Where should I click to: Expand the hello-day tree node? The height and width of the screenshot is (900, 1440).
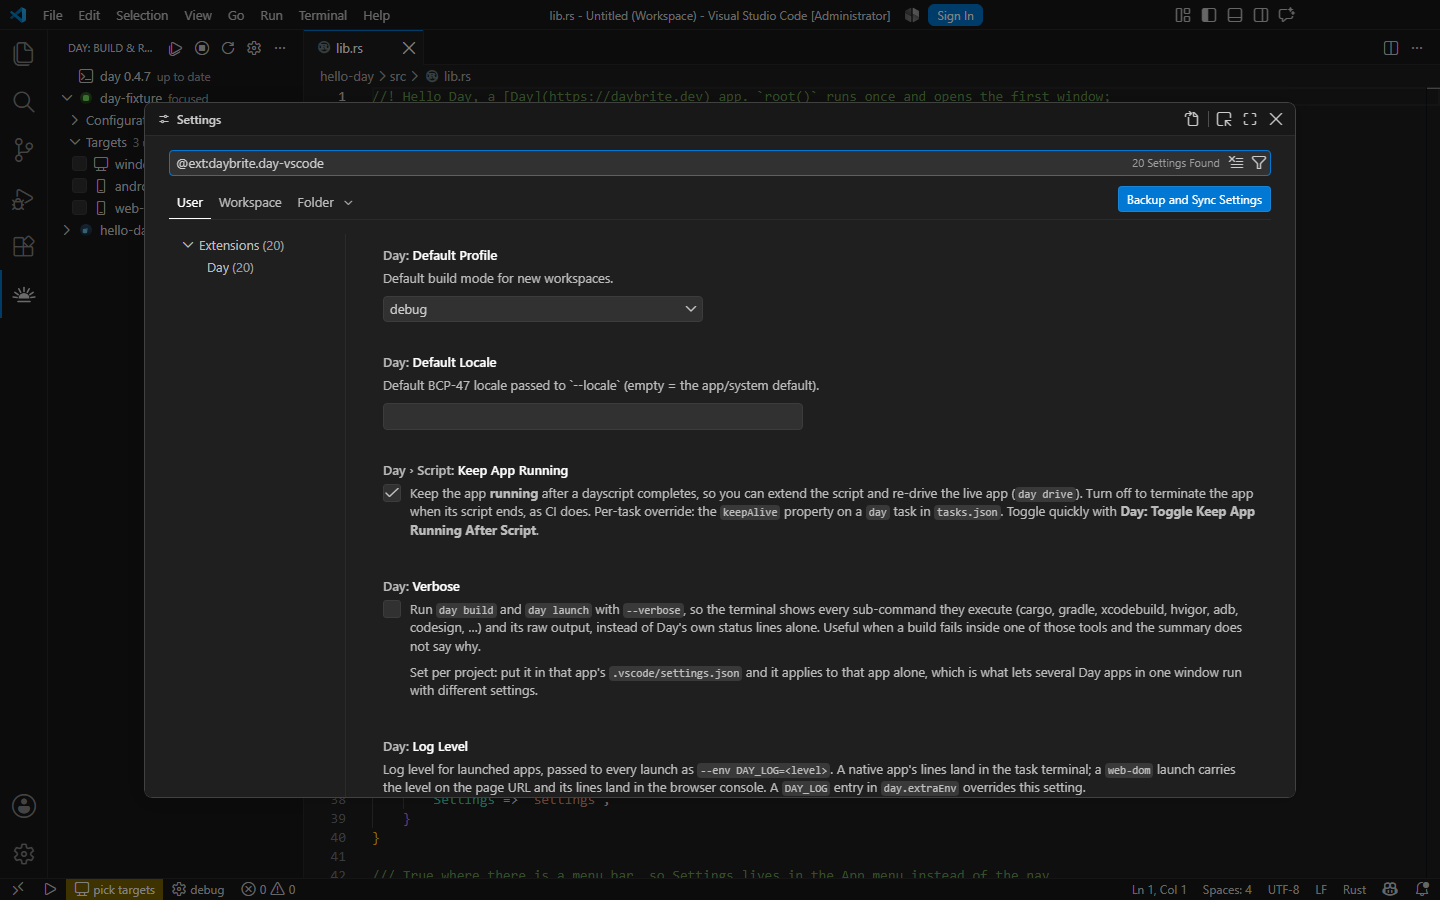pyautogui.click(x=67, y=230)
